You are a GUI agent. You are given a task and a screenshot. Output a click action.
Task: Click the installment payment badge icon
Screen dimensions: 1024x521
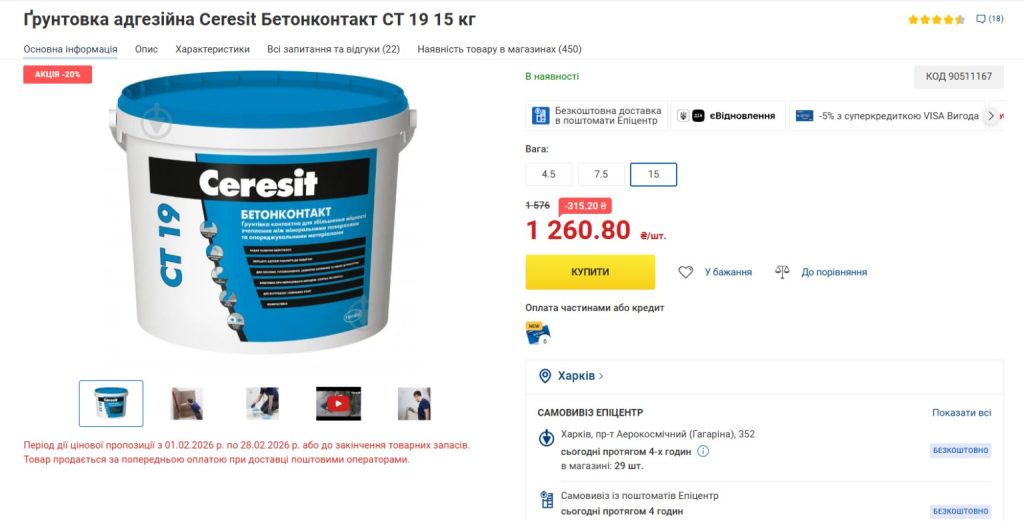(537, 332)
